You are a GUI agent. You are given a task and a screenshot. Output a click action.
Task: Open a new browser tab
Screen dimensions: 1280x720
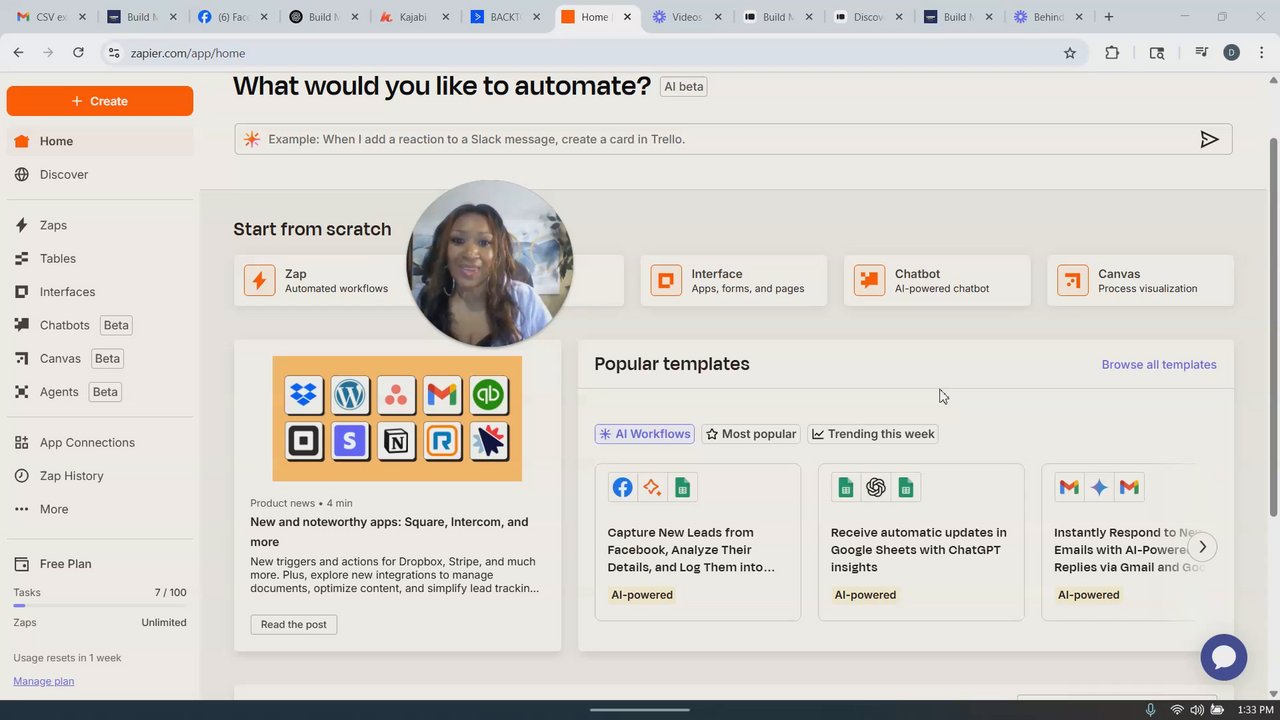(1108, 17)
